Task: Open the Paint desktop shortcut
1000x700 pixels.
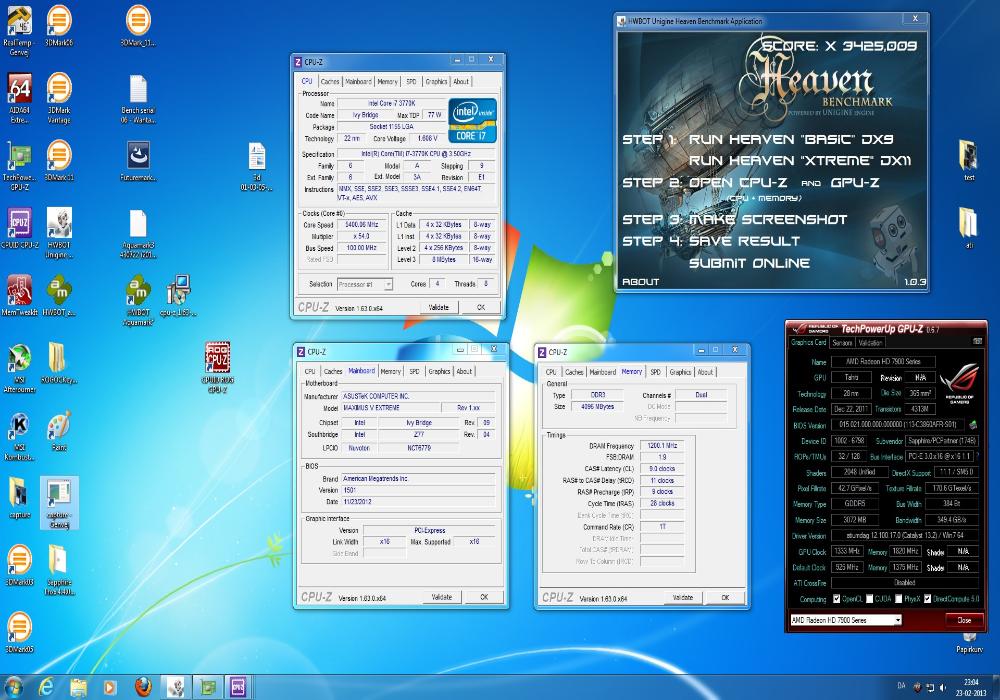Action: coord(59,431)
